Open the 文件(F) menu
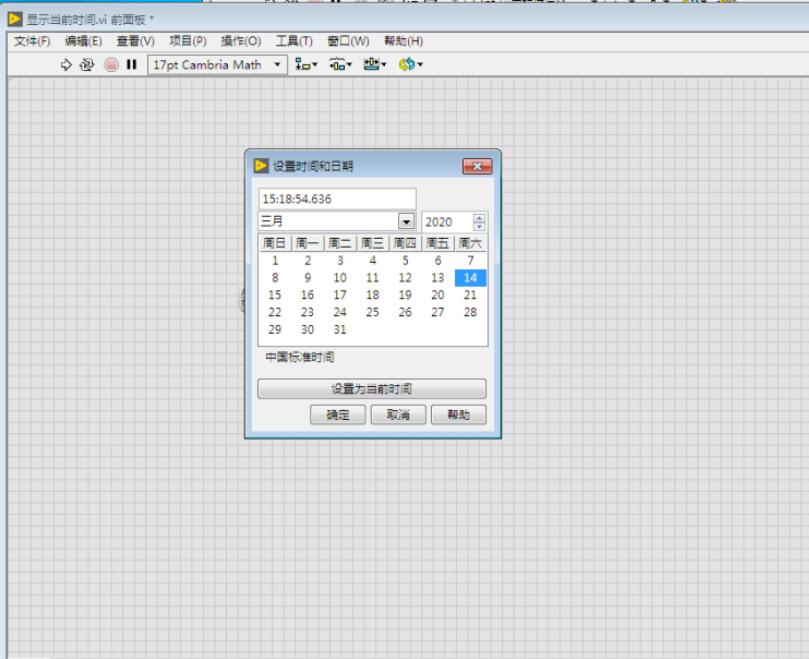This screenshot has height=659, width=809. pyautogui.click(x=32, y=41)
